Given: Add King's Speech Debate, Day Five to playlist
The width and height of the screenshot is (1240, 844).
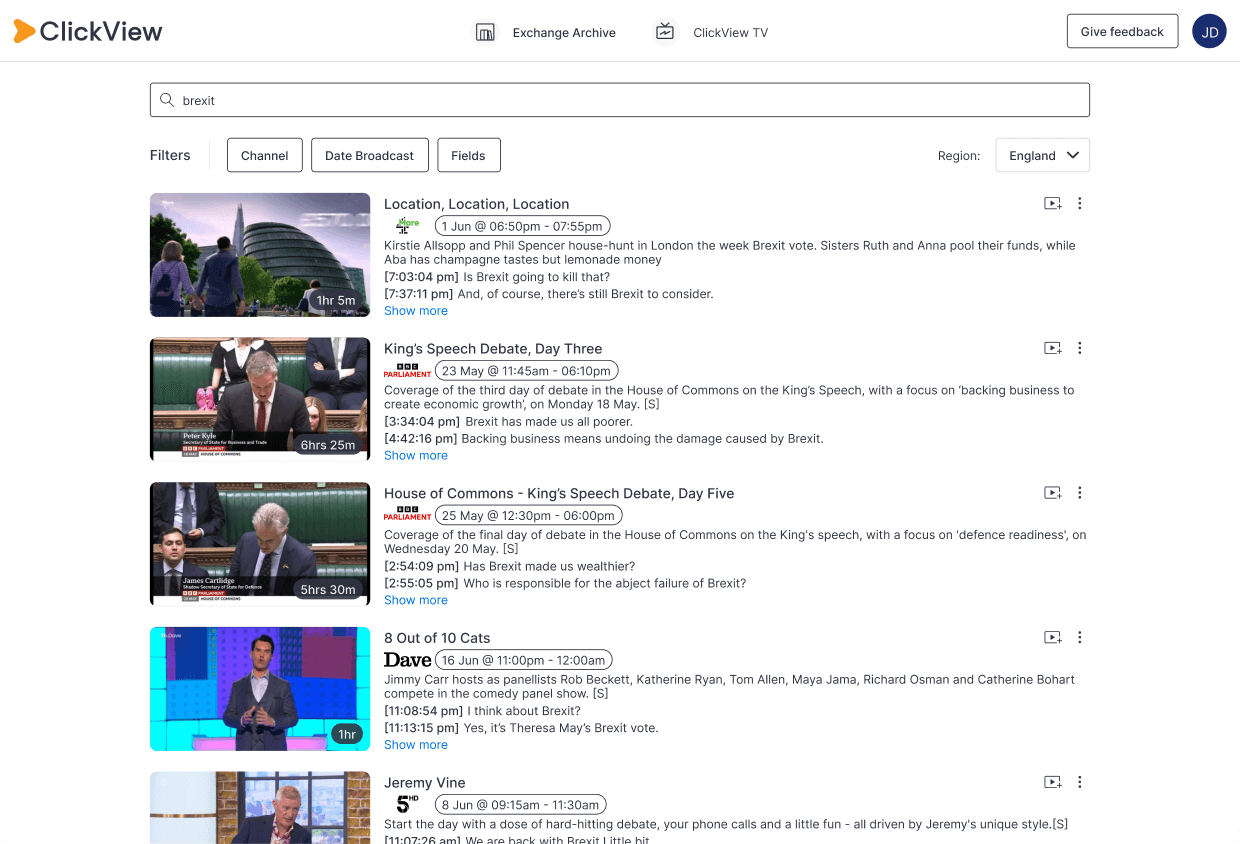Looking at the screenshot, I should 1053,493.
